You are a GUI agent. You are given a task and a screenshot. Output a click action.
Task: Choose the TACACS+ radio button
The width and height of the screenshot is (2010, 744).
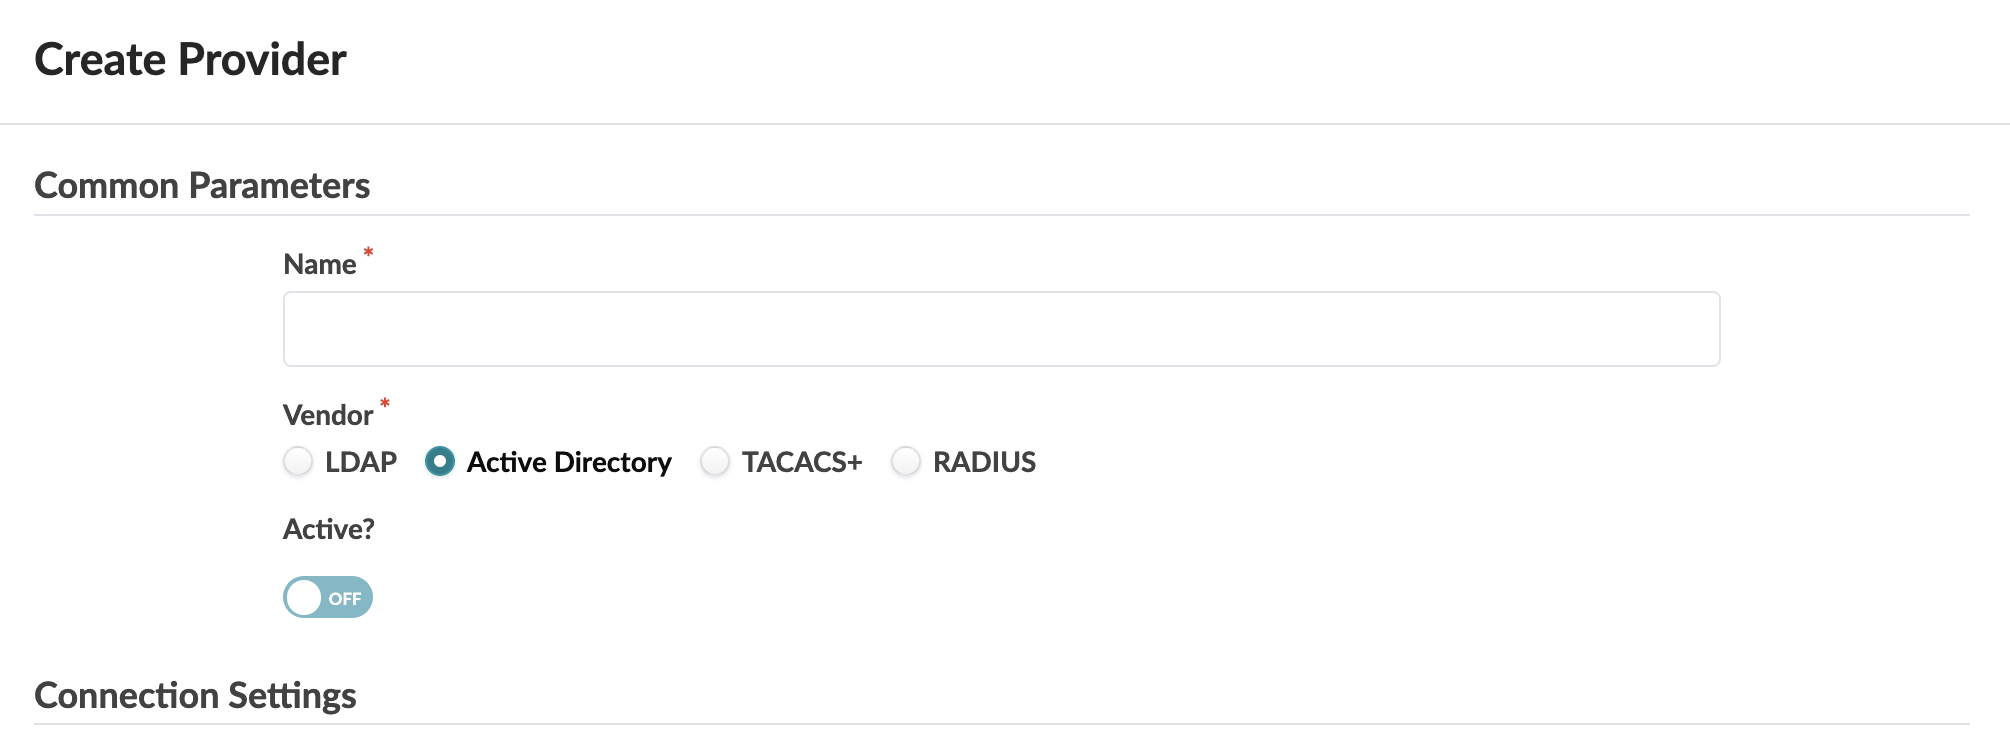click(x=715, y=462)
